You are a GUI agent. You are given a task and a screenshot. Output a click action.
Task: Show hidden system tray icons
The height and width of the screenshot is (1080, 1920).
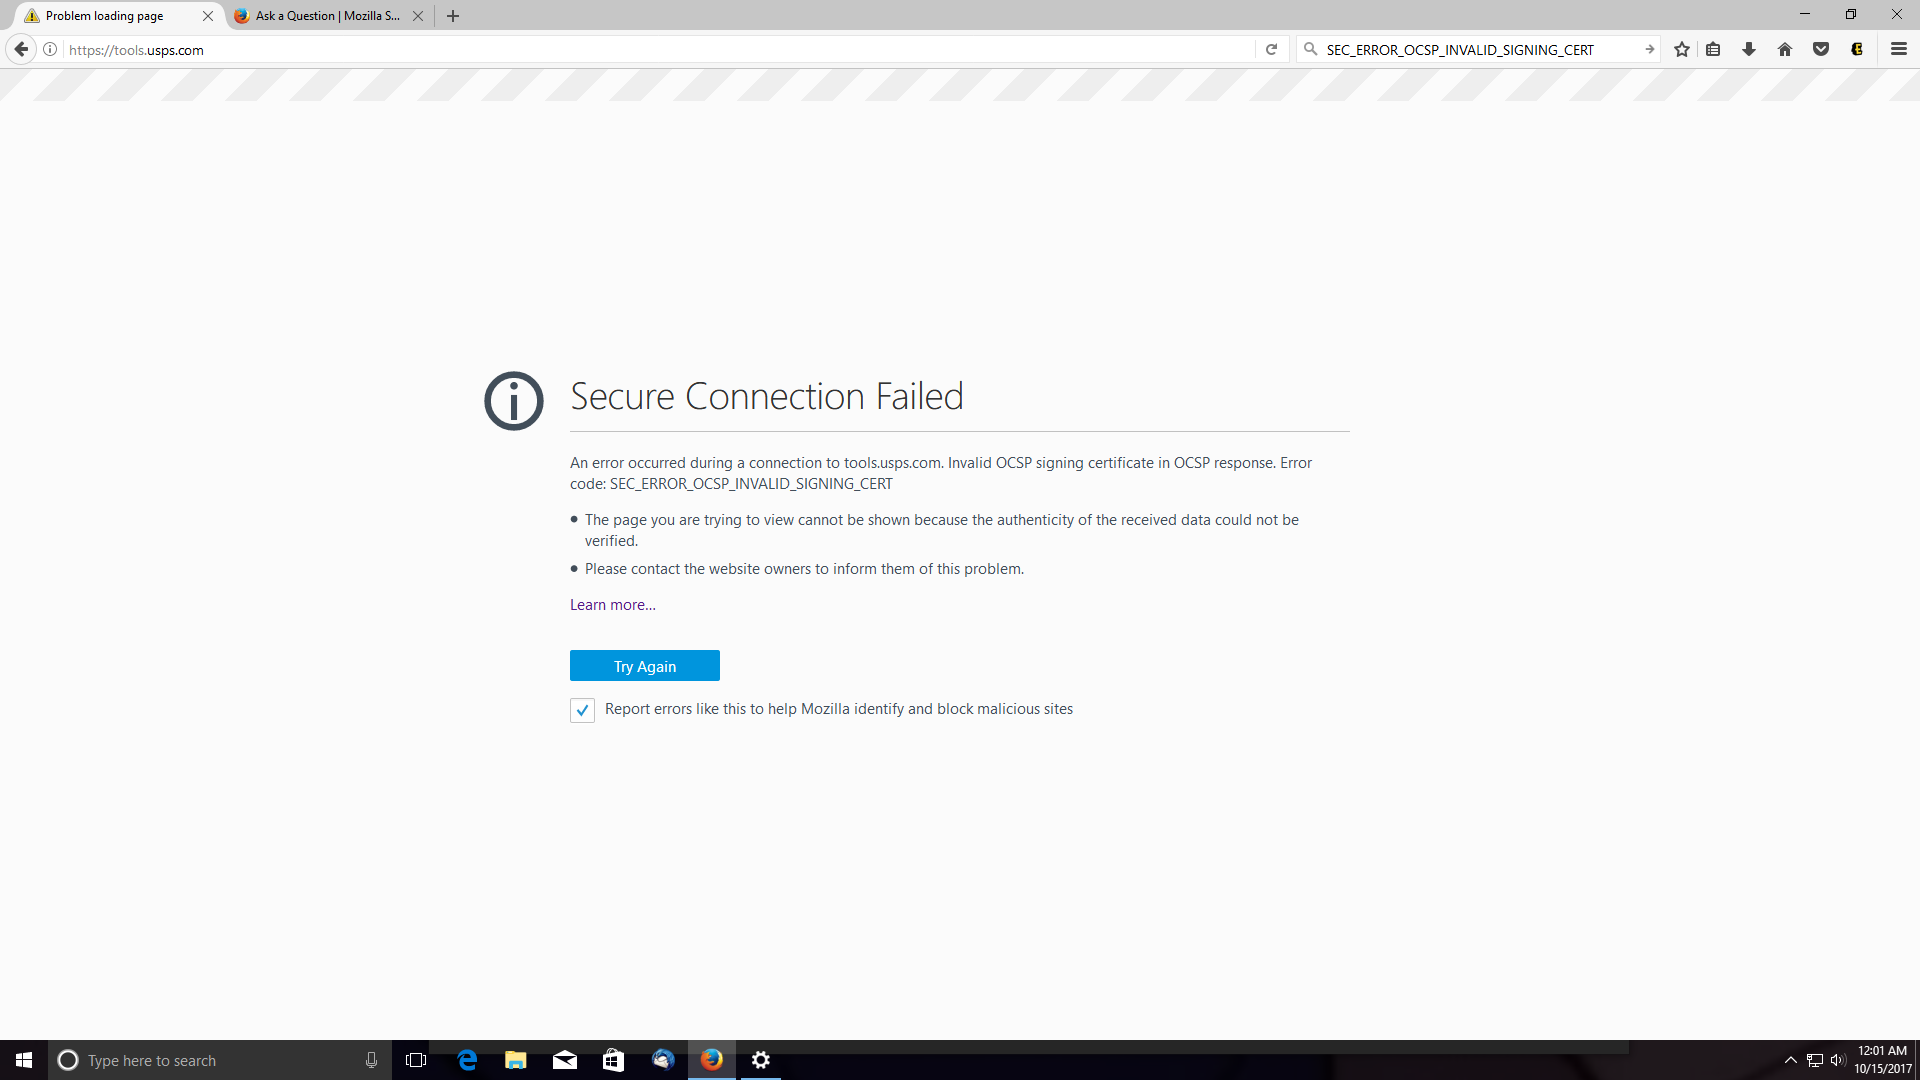1791,1060
